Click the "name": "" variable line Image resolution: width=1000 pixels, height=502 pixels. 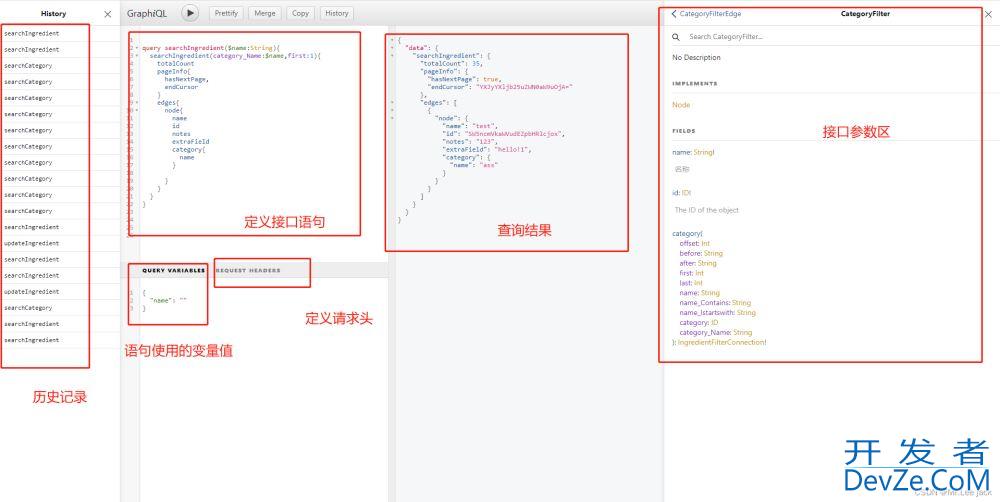168,300
